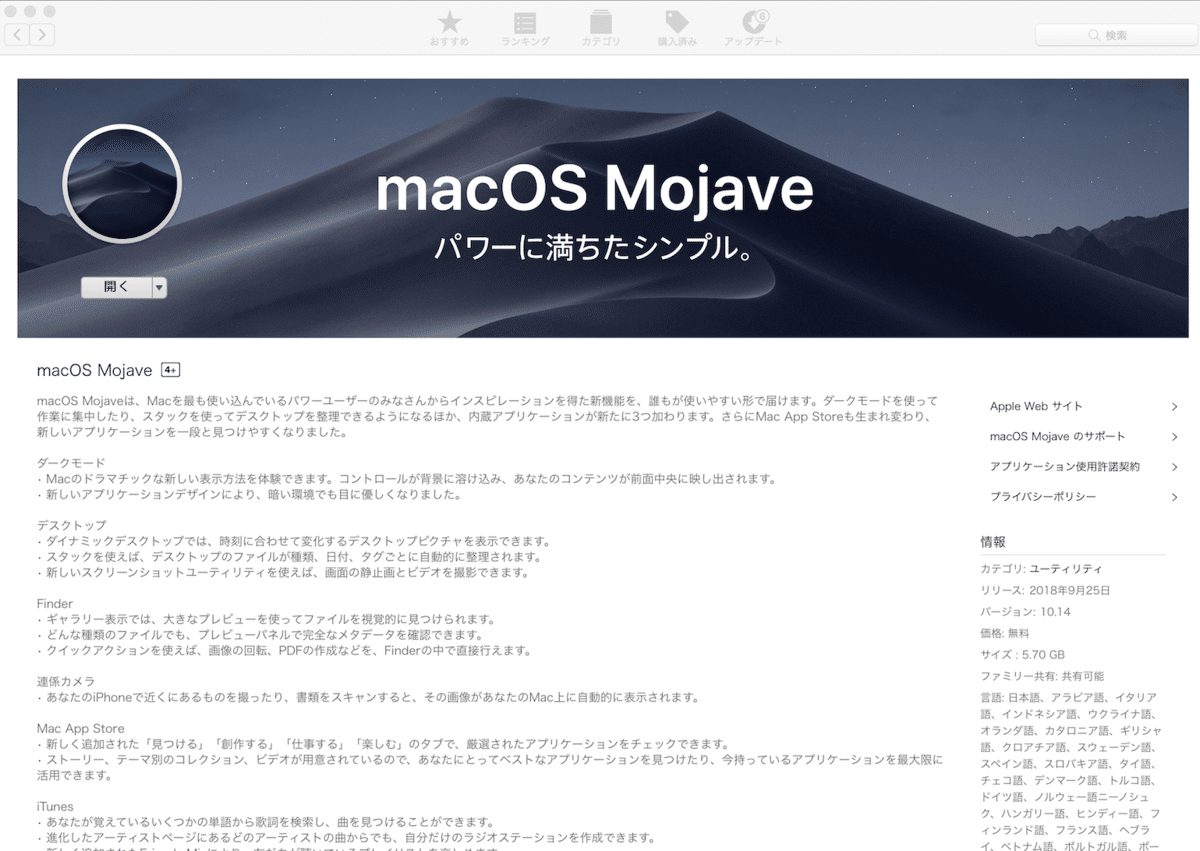
Task: Go forward with the right arrow button
Action: click(x=42, y=35)
